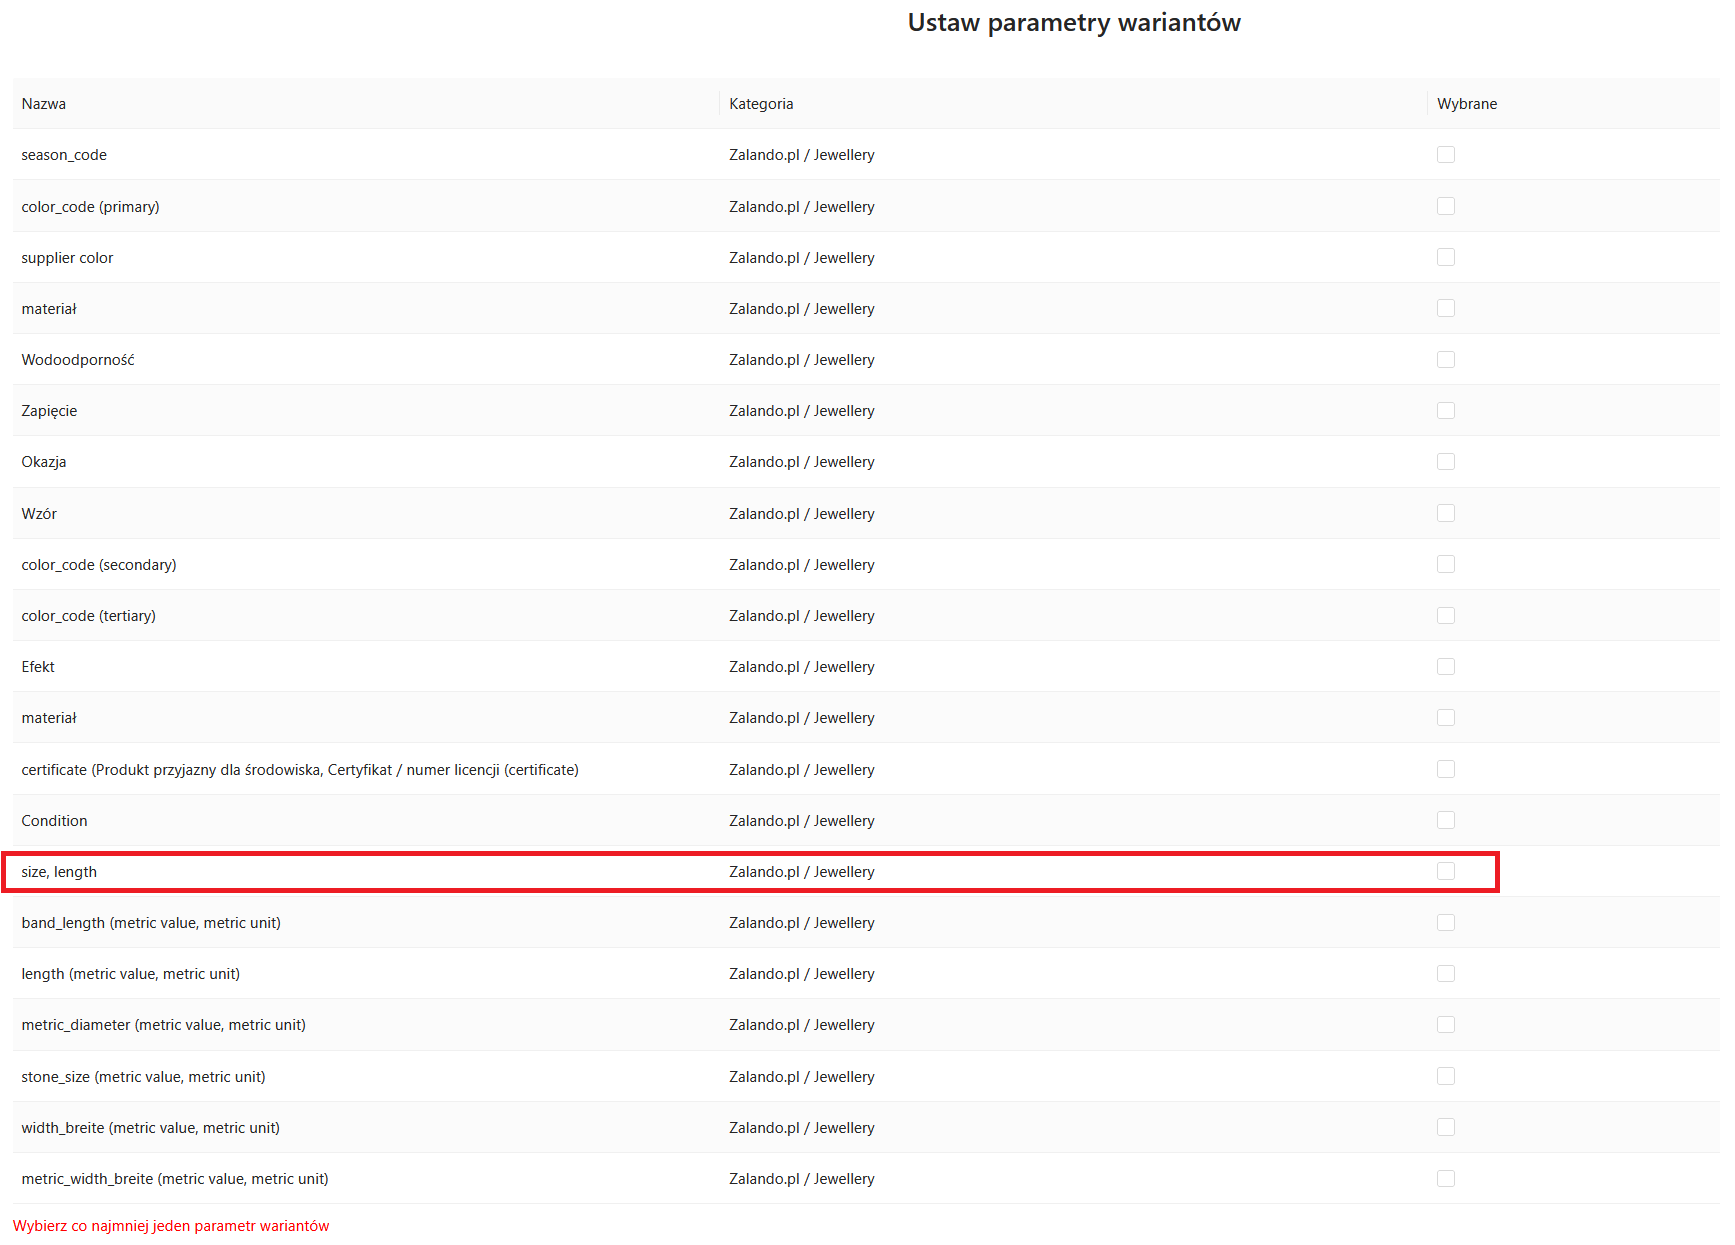This screenshot has height=1245, width=1735.
Task: Check the metric_width_breite checkbox
Action: (1445, 1178)
